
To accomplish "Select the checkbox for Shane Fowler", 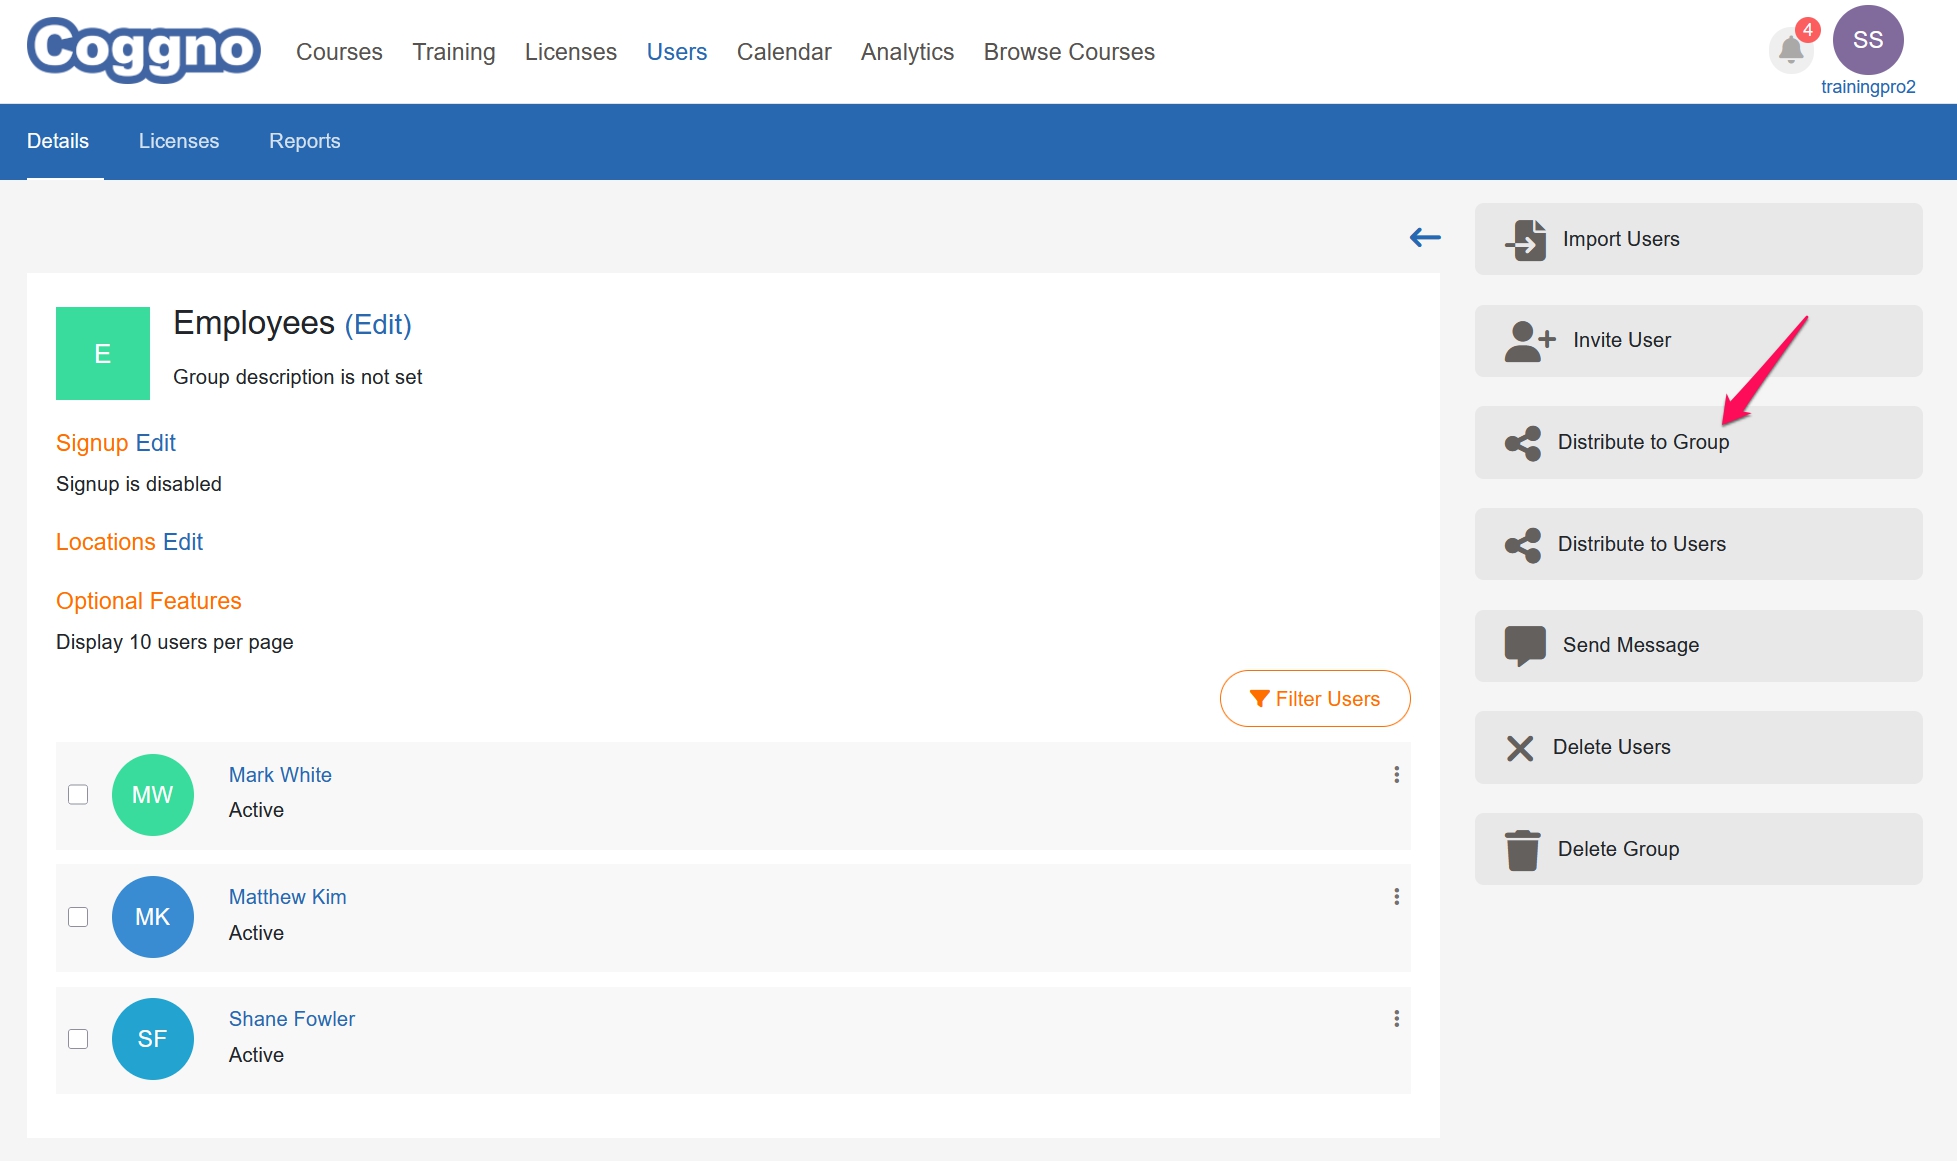I will point(78,1039).
